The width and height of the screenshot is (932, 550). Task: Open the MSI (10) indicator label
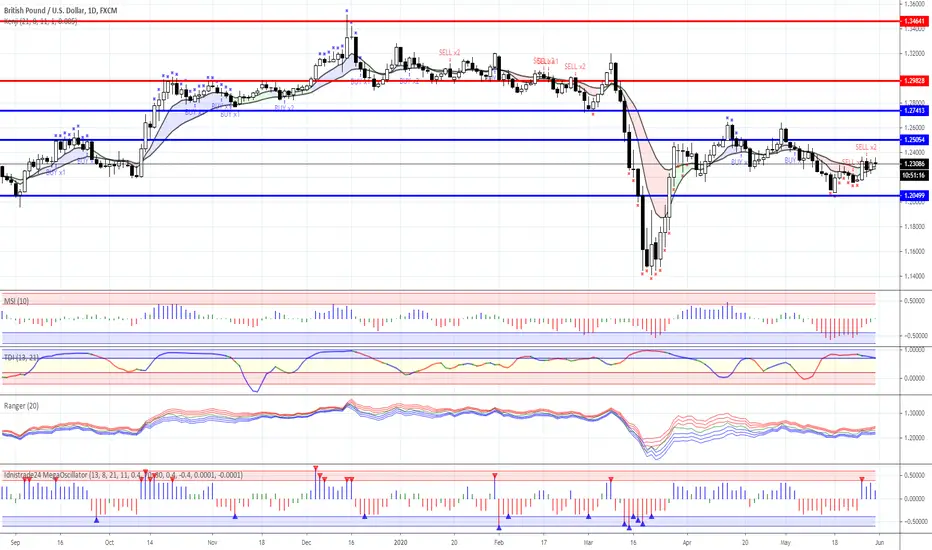(x=17, y=301)
